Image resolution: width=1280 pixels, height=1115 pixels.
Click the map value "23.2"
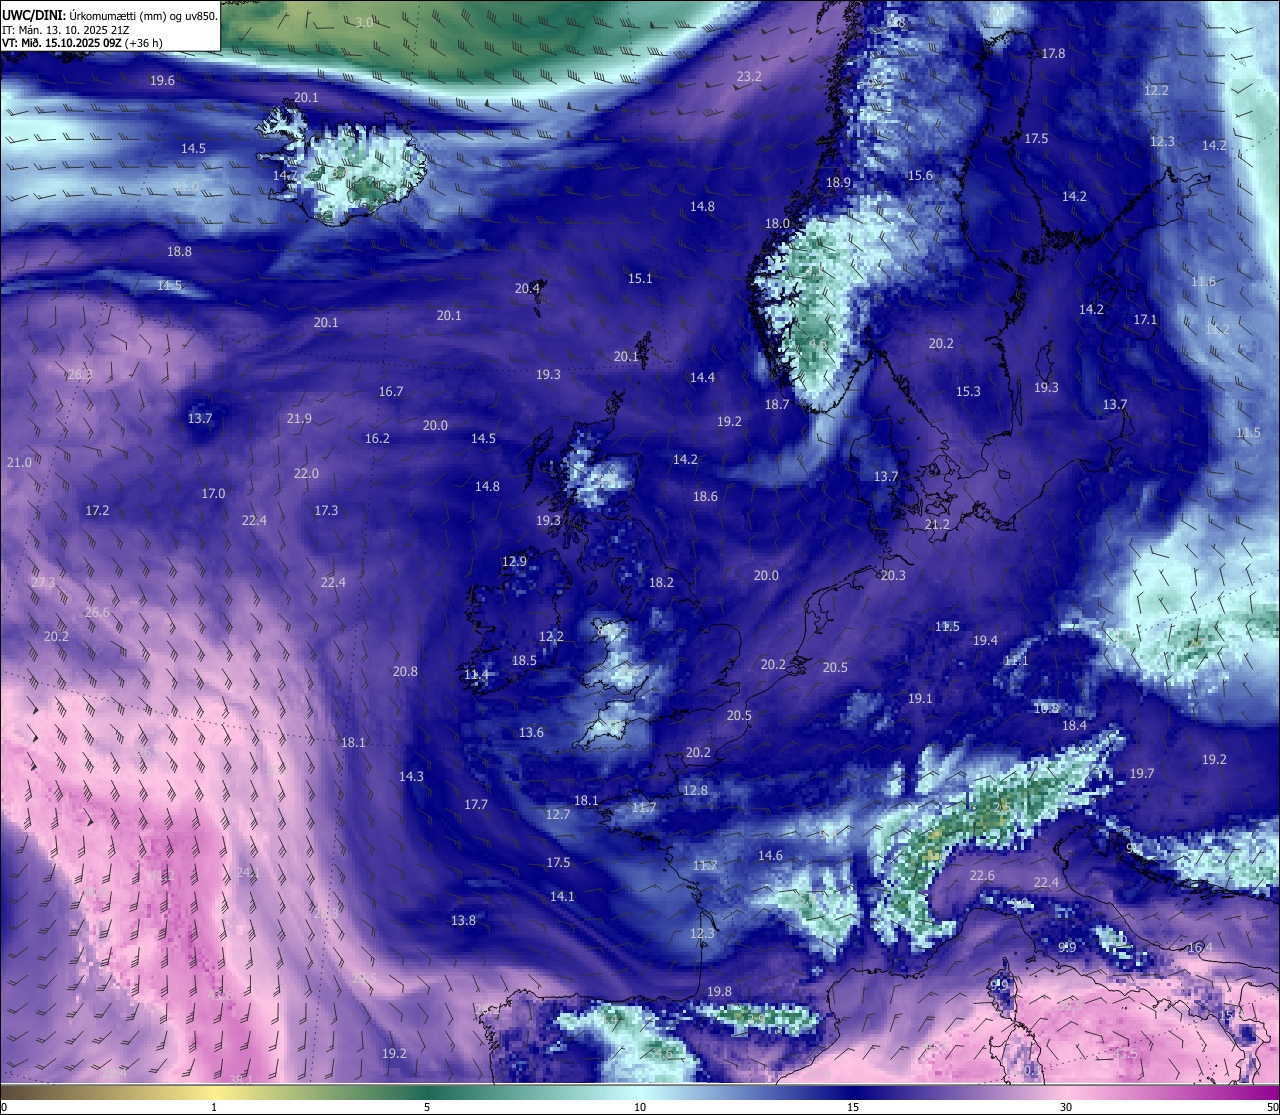pyautogui.click(x=749, y=77)
